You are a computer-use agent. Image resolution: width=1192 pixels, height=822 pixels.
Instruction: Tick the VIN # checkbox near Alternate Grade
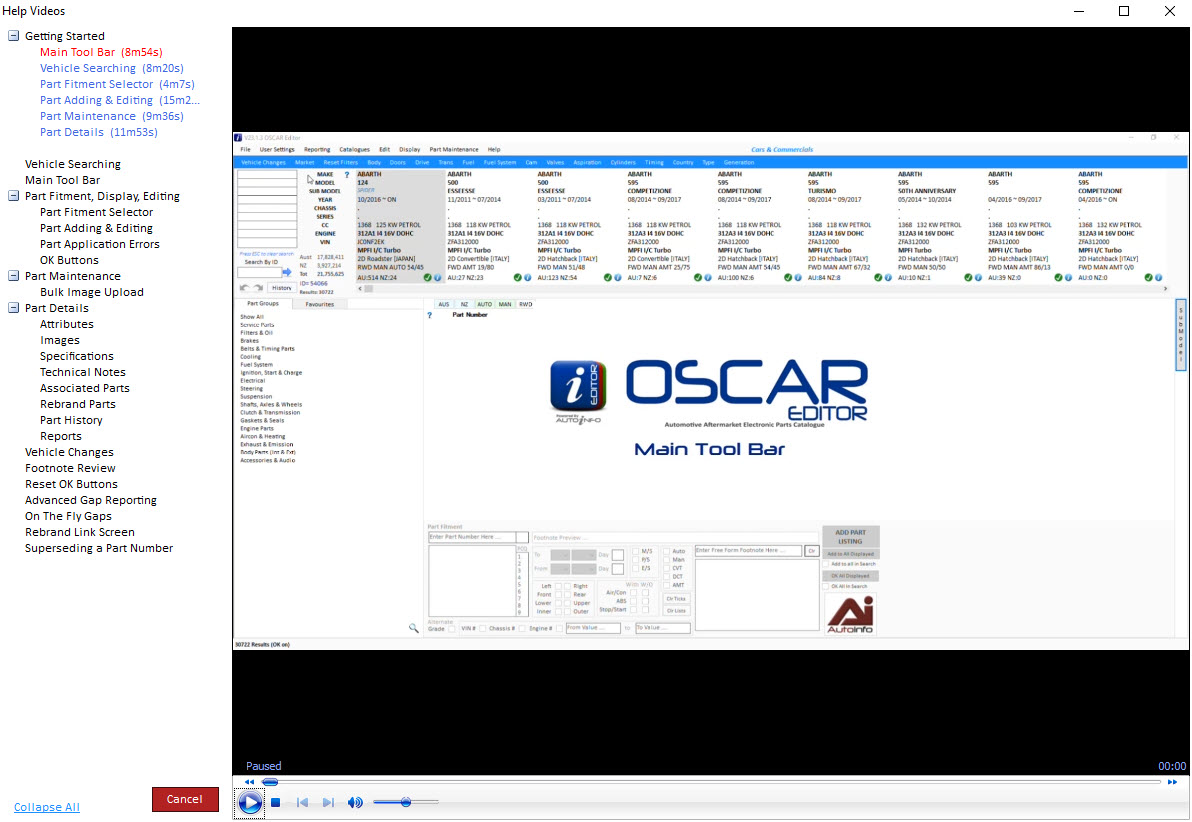pyautogui.click(x=483, y=627)
